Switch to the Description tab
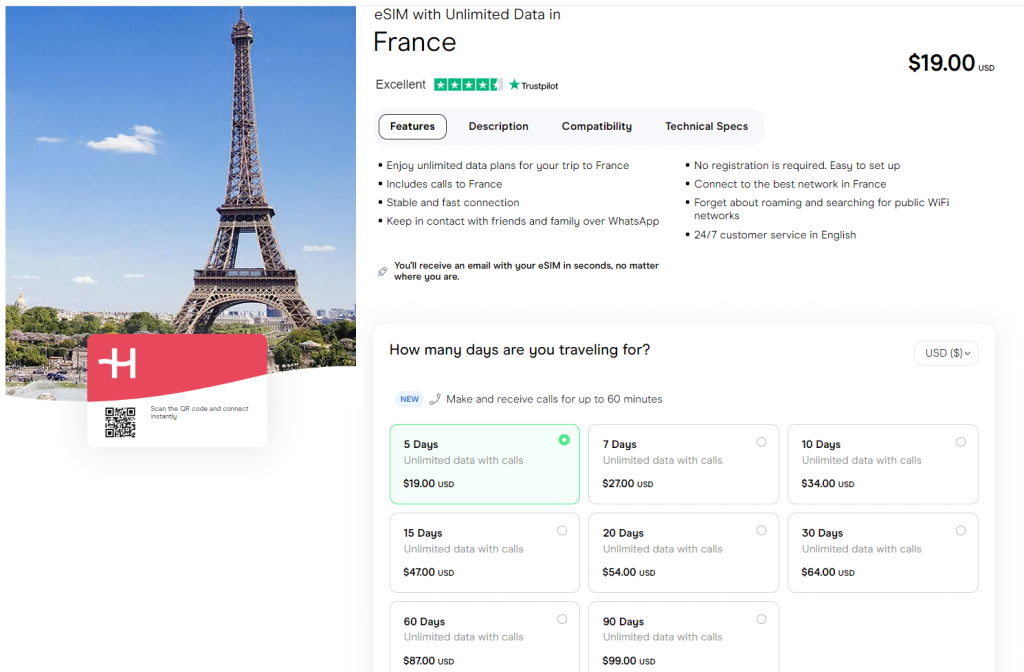Viewport: 1024px width, 672px height. tap(498, 126)
